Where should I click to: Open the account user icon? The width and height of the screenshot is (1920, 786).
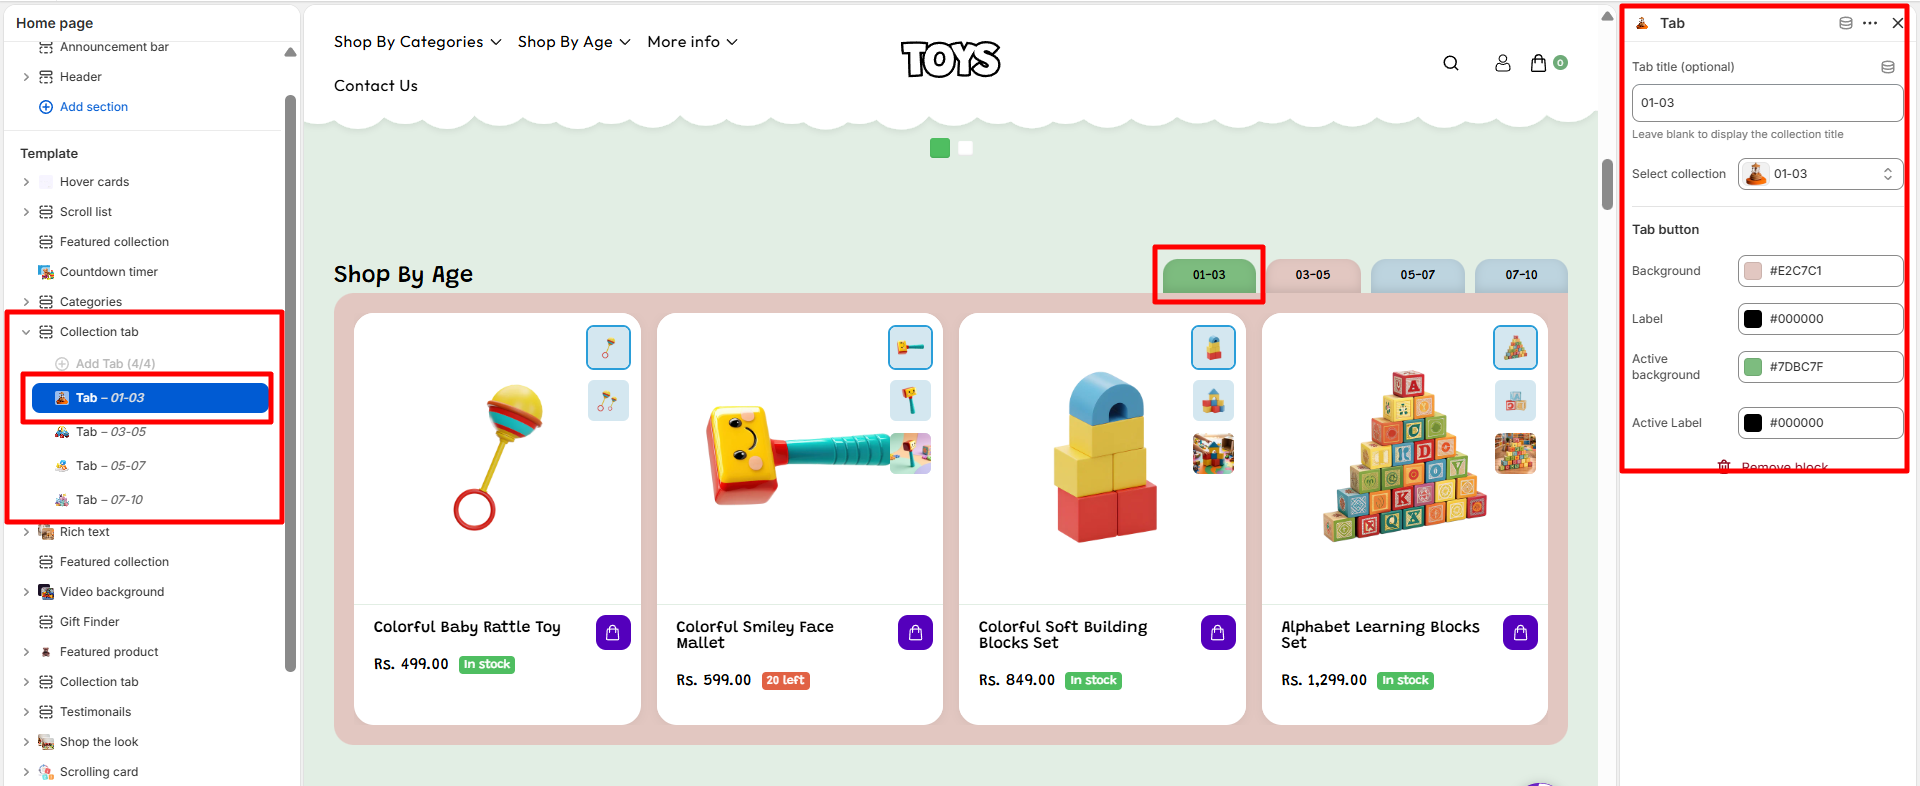point(1503,63)
